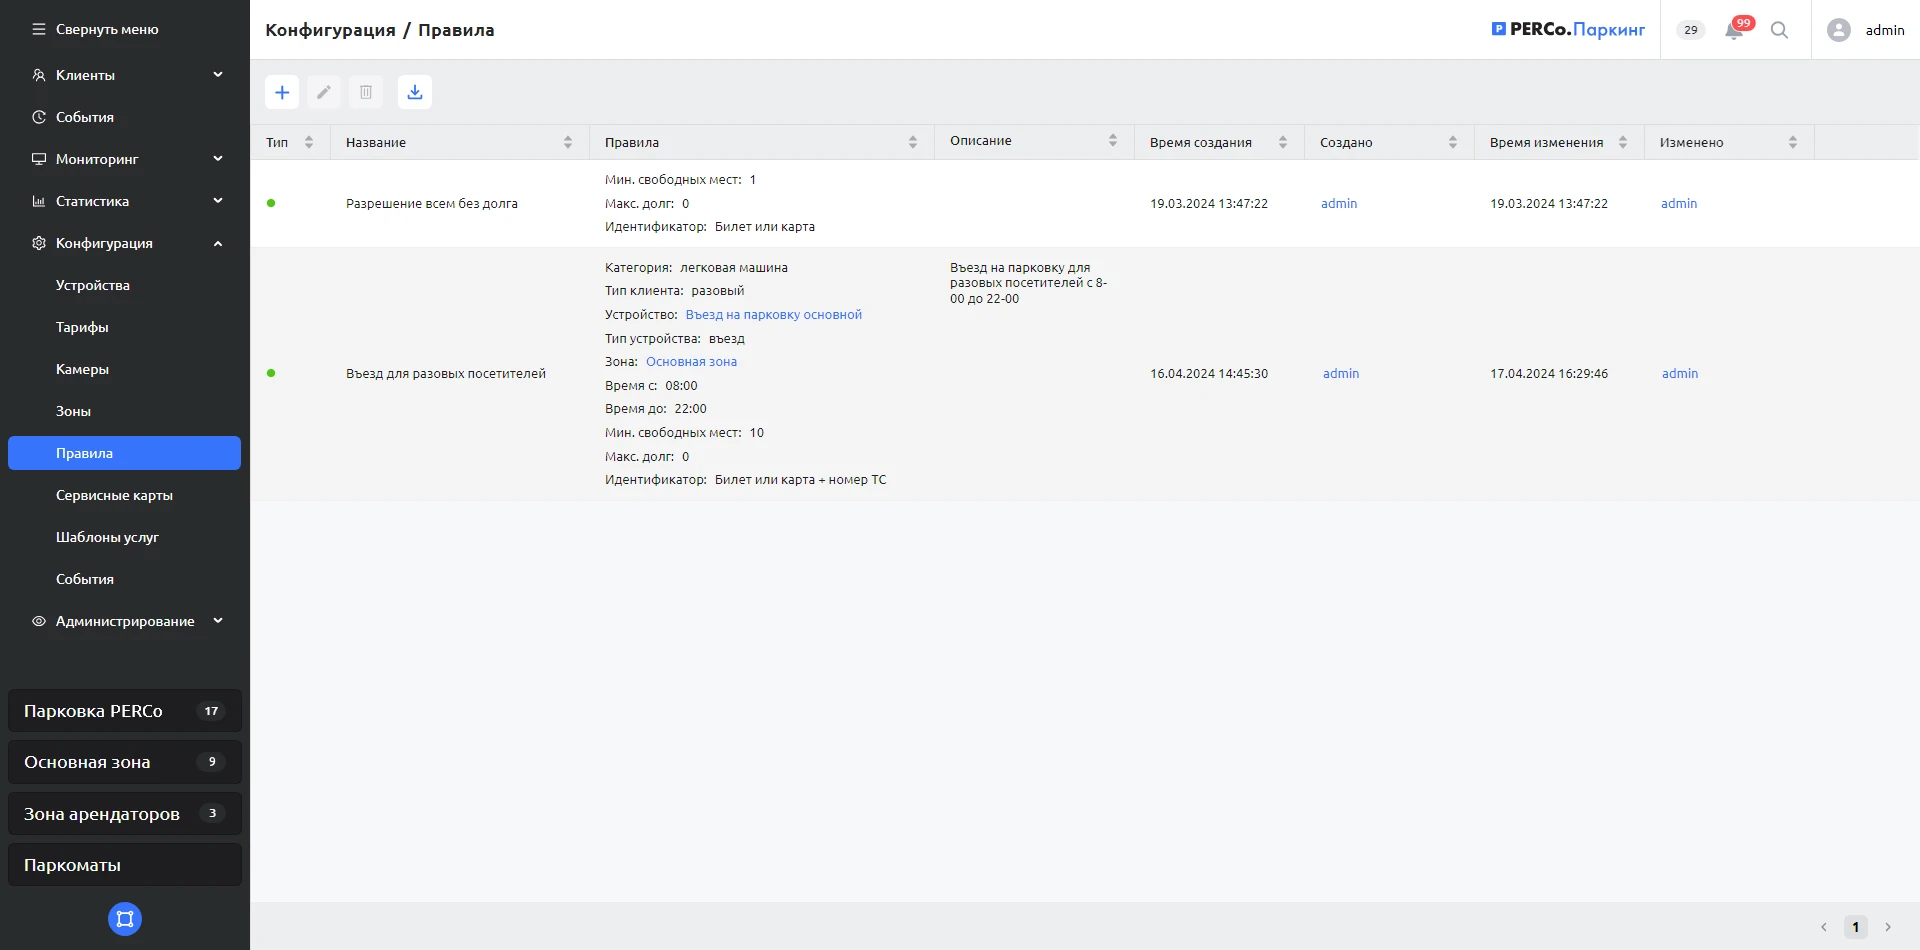Open the Сервисные карты menu item
The height and width of the screenshot is (950, 1920).
point(114,495)
